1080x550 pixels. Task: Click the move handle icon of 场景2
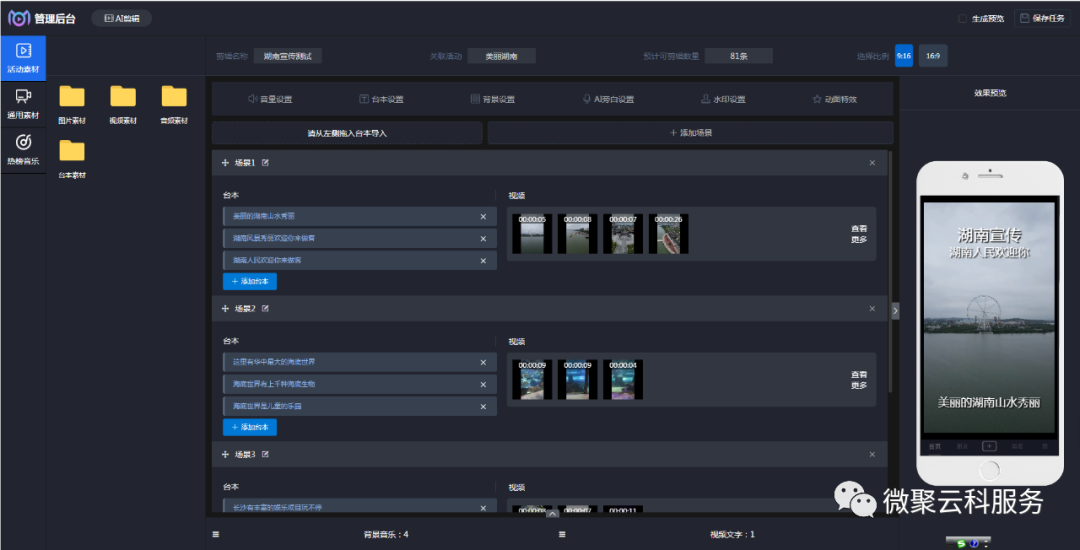click(225, 309)
